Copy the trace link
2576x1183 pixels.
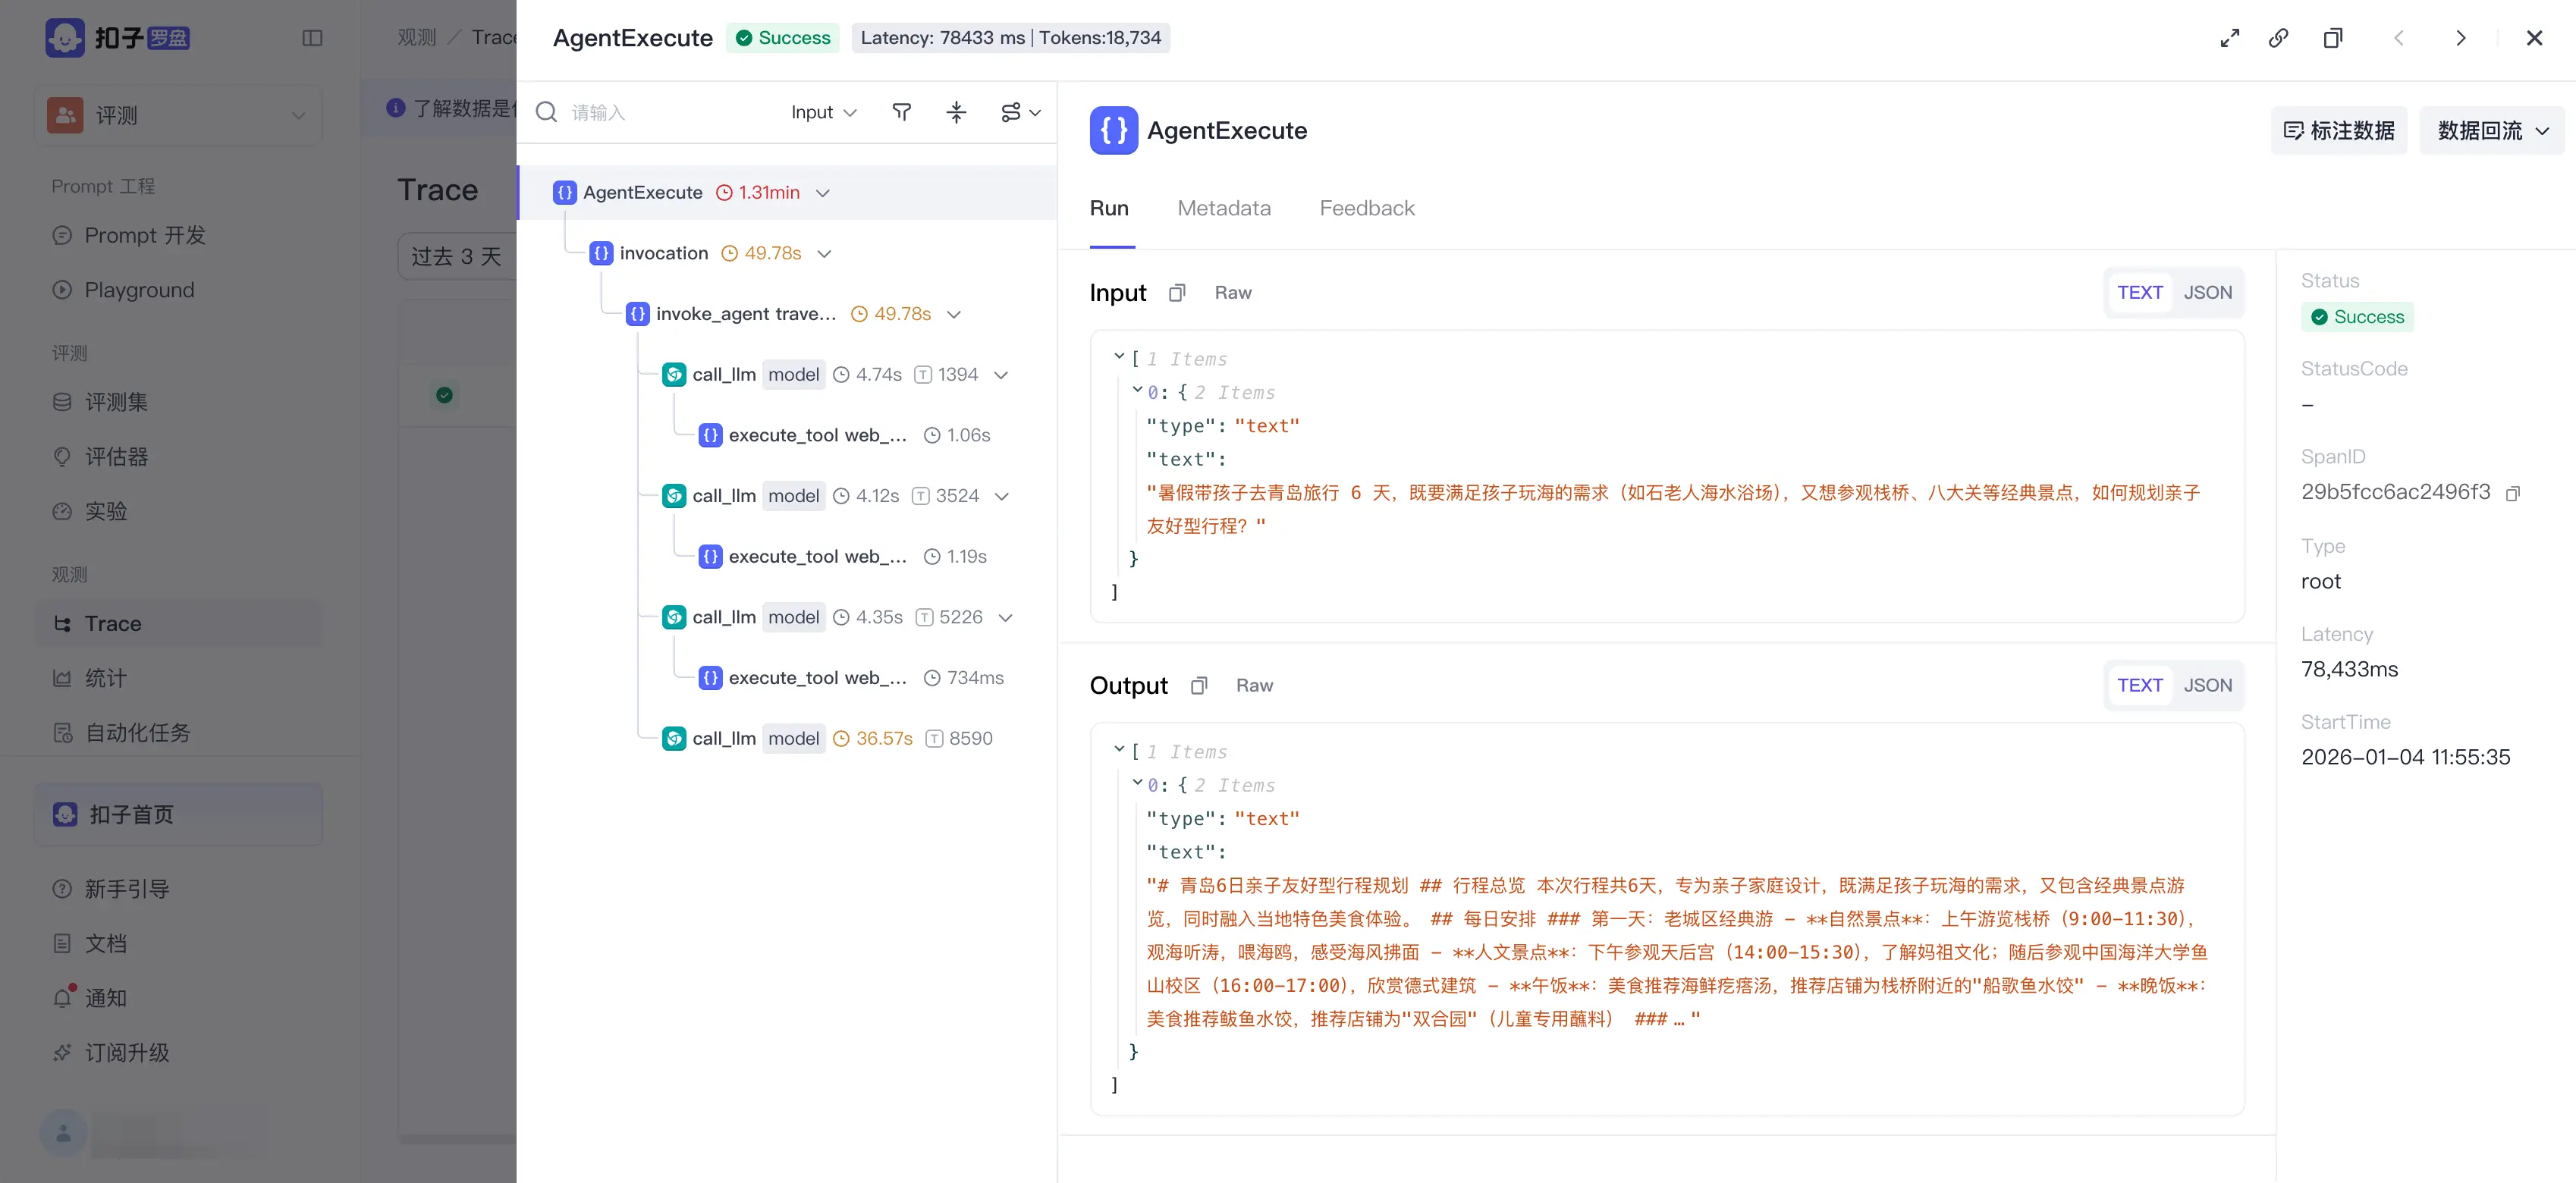[x=2279, y=38]
